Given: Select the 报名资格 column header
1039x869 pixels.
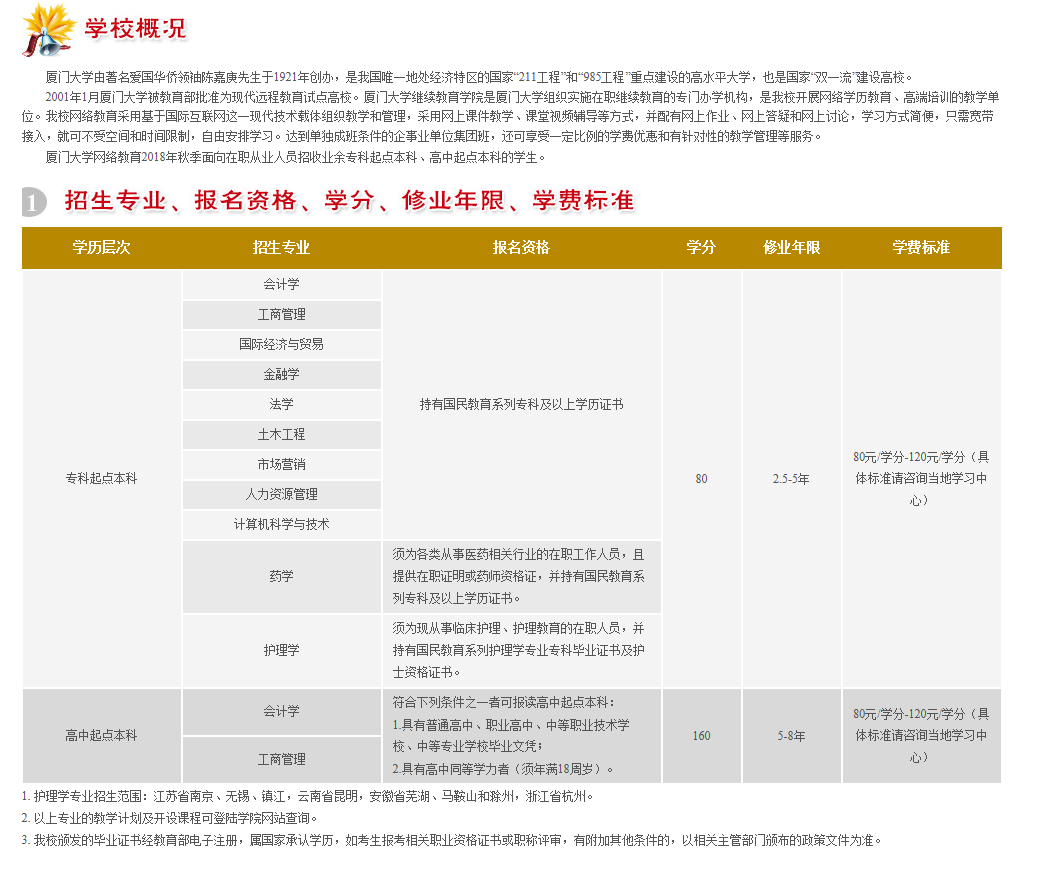Looking at the screenshot, I should [521, 248].
